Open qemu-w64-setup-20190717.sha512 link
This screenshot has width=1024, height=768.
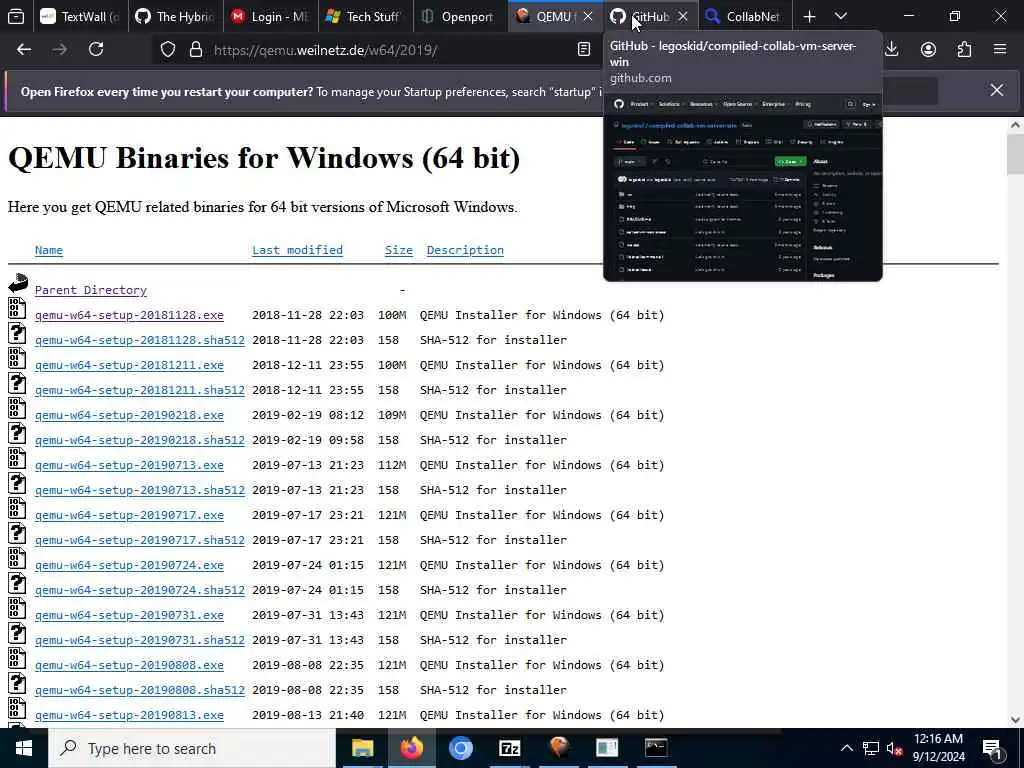[x=140, y=540]
